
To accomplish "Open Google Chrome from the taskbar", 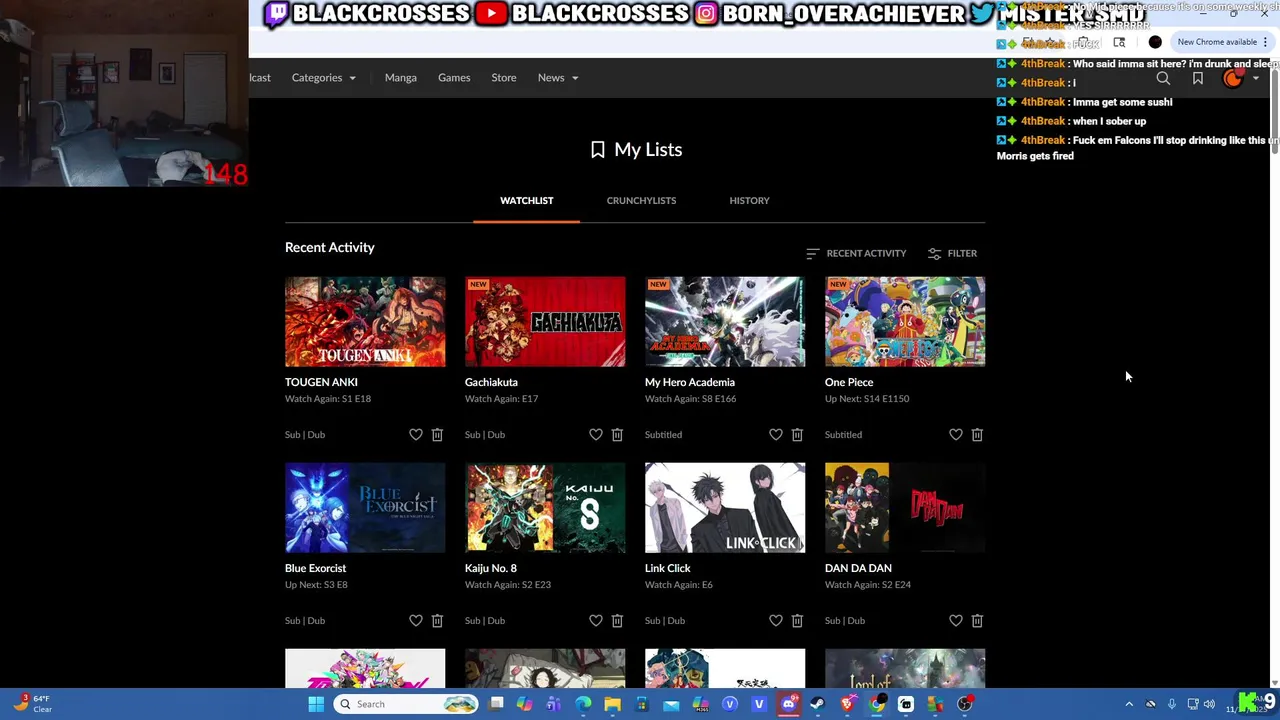I will [876, 704].
